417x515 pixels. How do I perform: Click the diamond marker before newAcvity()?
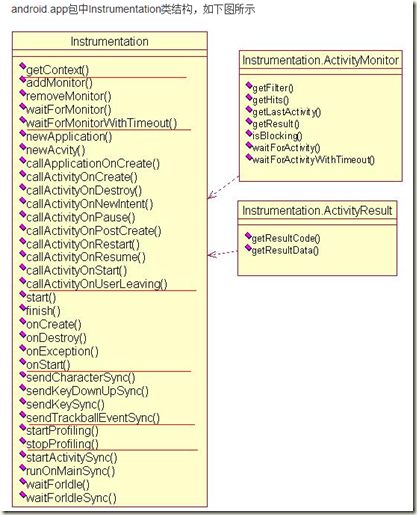click(x=22, y=146)
